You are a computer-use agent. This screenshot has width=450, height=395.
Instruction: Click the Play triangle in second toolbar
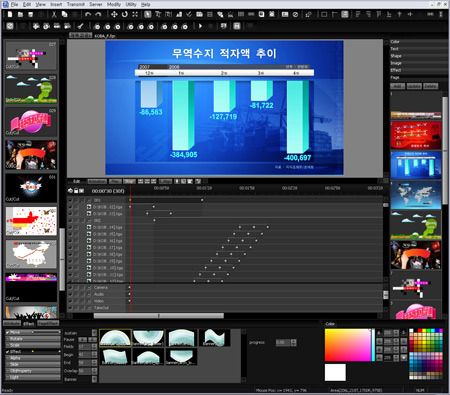coord(200,26)
